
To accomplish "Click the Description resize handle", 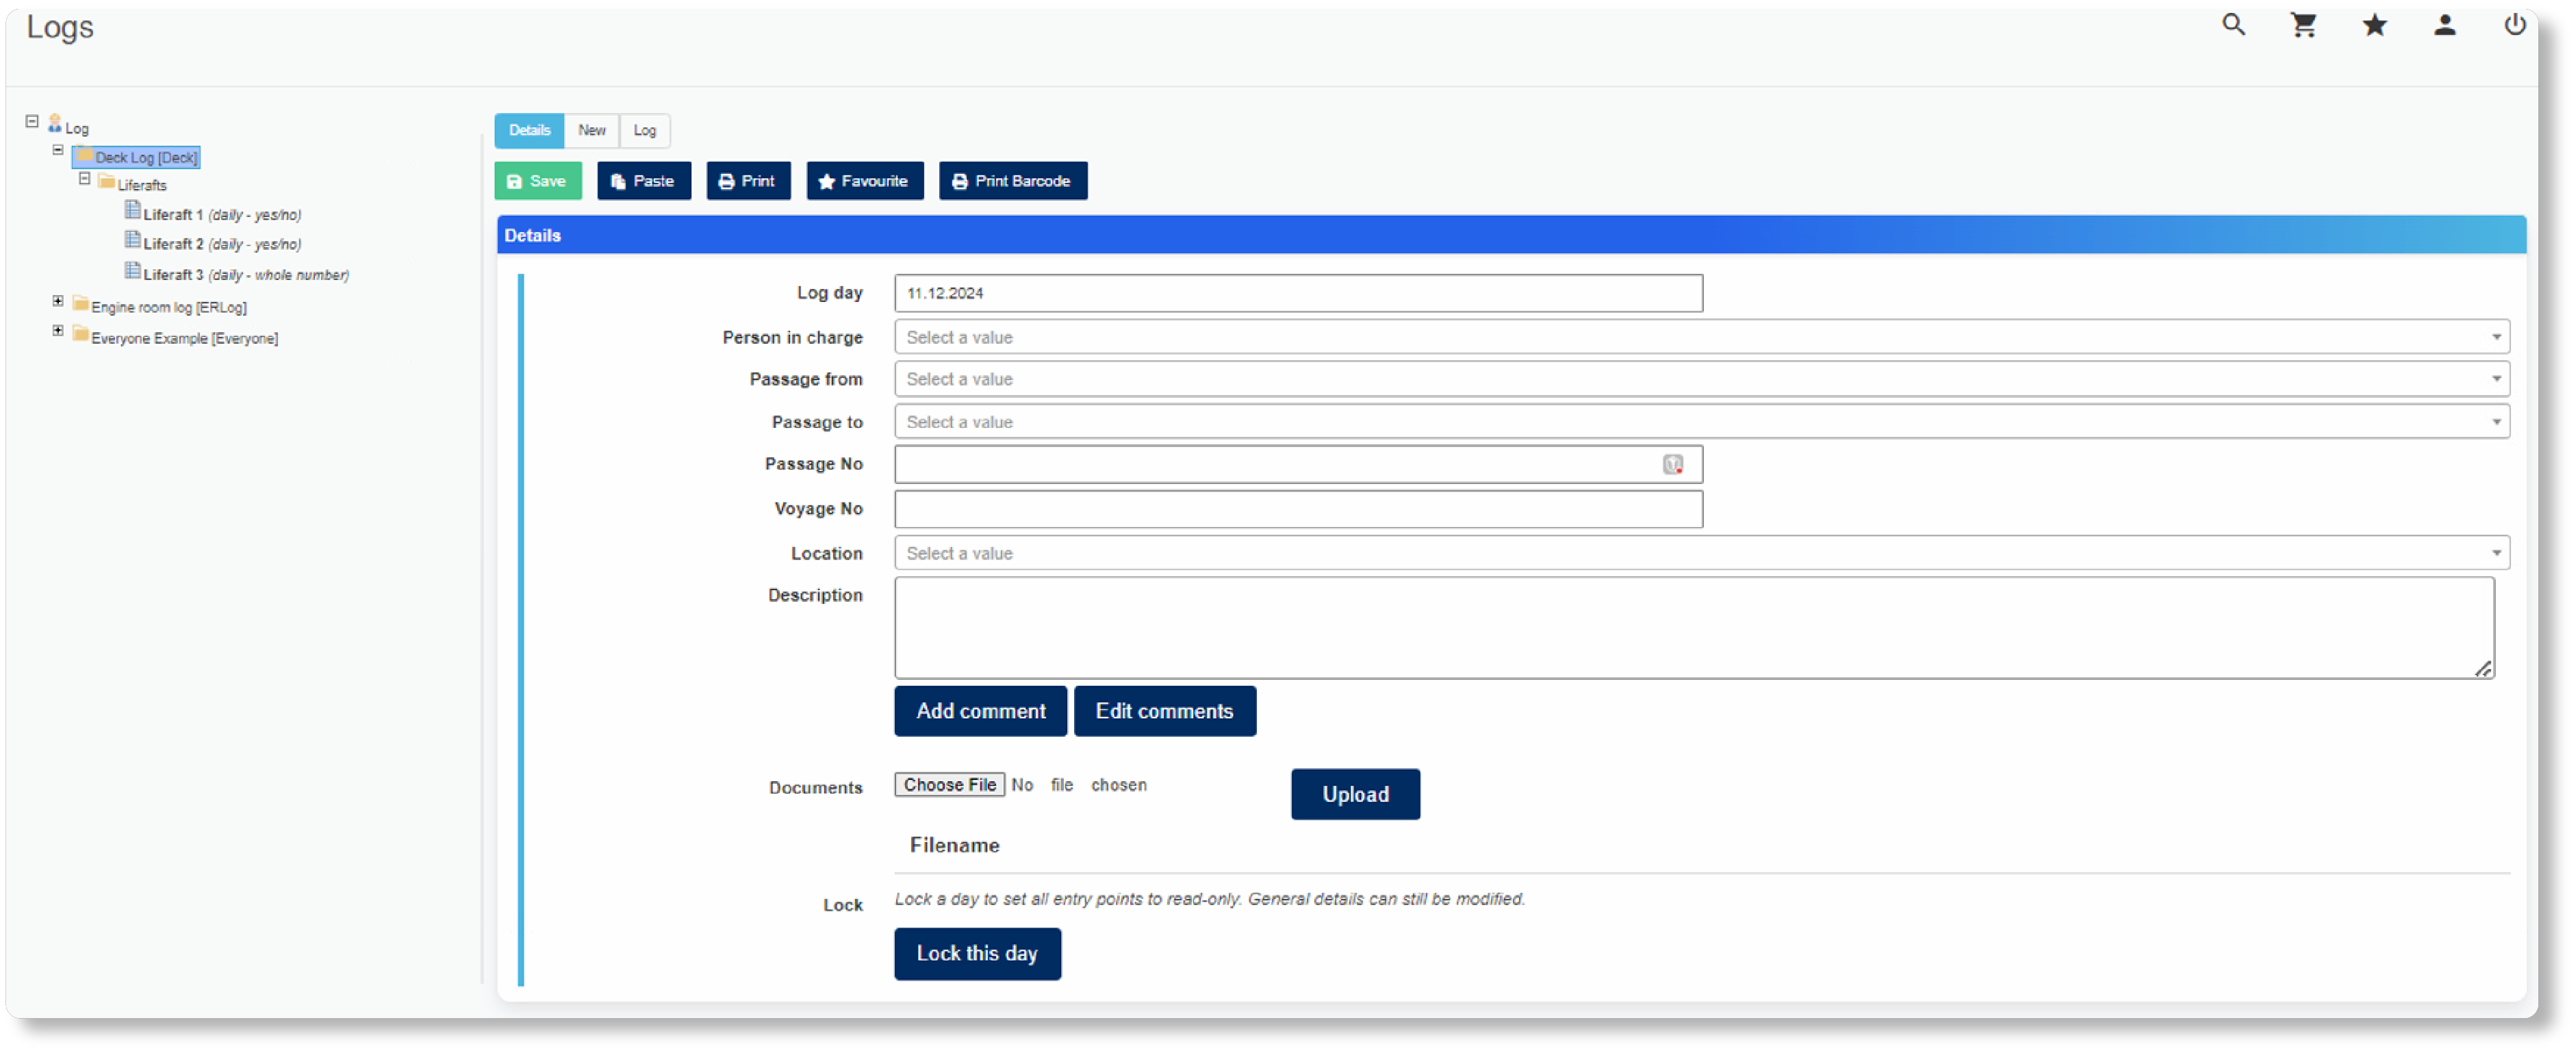I will [2483, 670].
